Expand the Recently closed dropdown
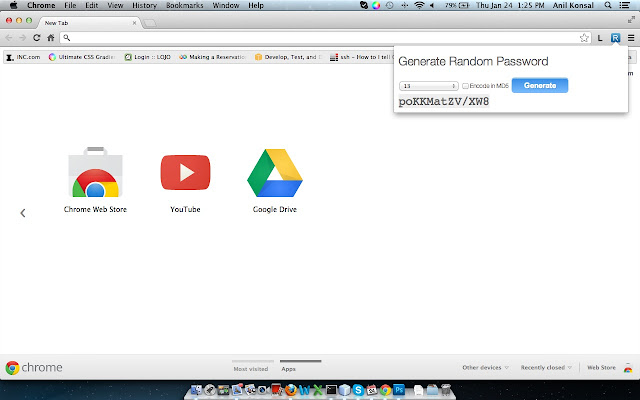This screenshot has width=640, height=400. (x=546, y=367)
